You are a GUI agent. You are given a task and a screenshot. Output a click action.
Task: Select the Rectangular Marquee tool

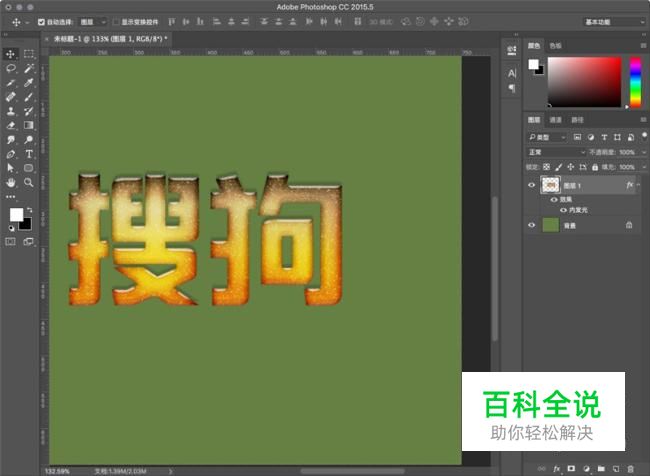[x=29, y=54]
